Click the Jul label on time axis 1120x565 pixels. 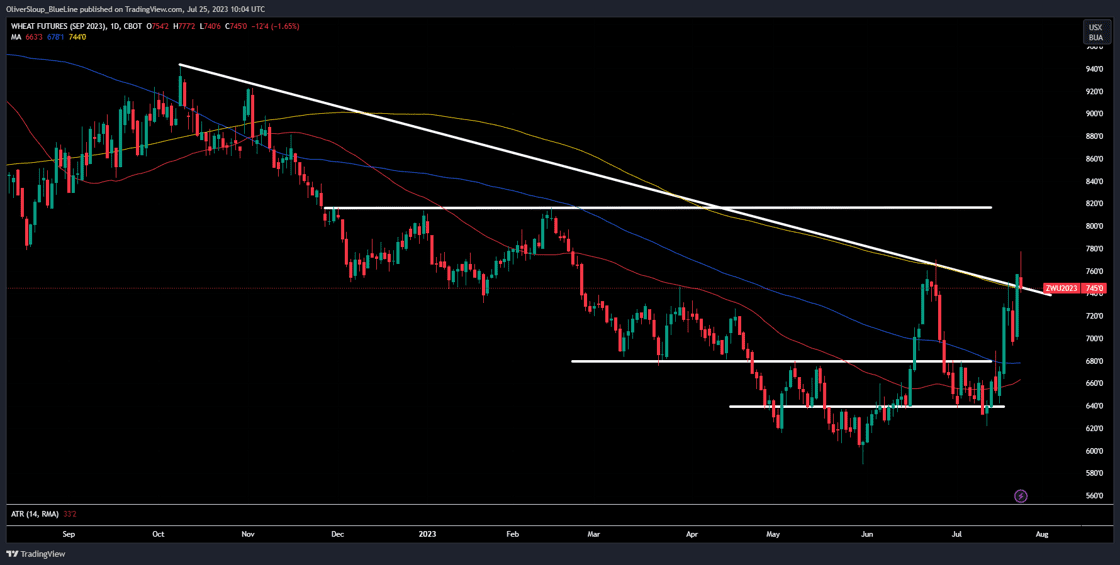click(x=957, y=534)
